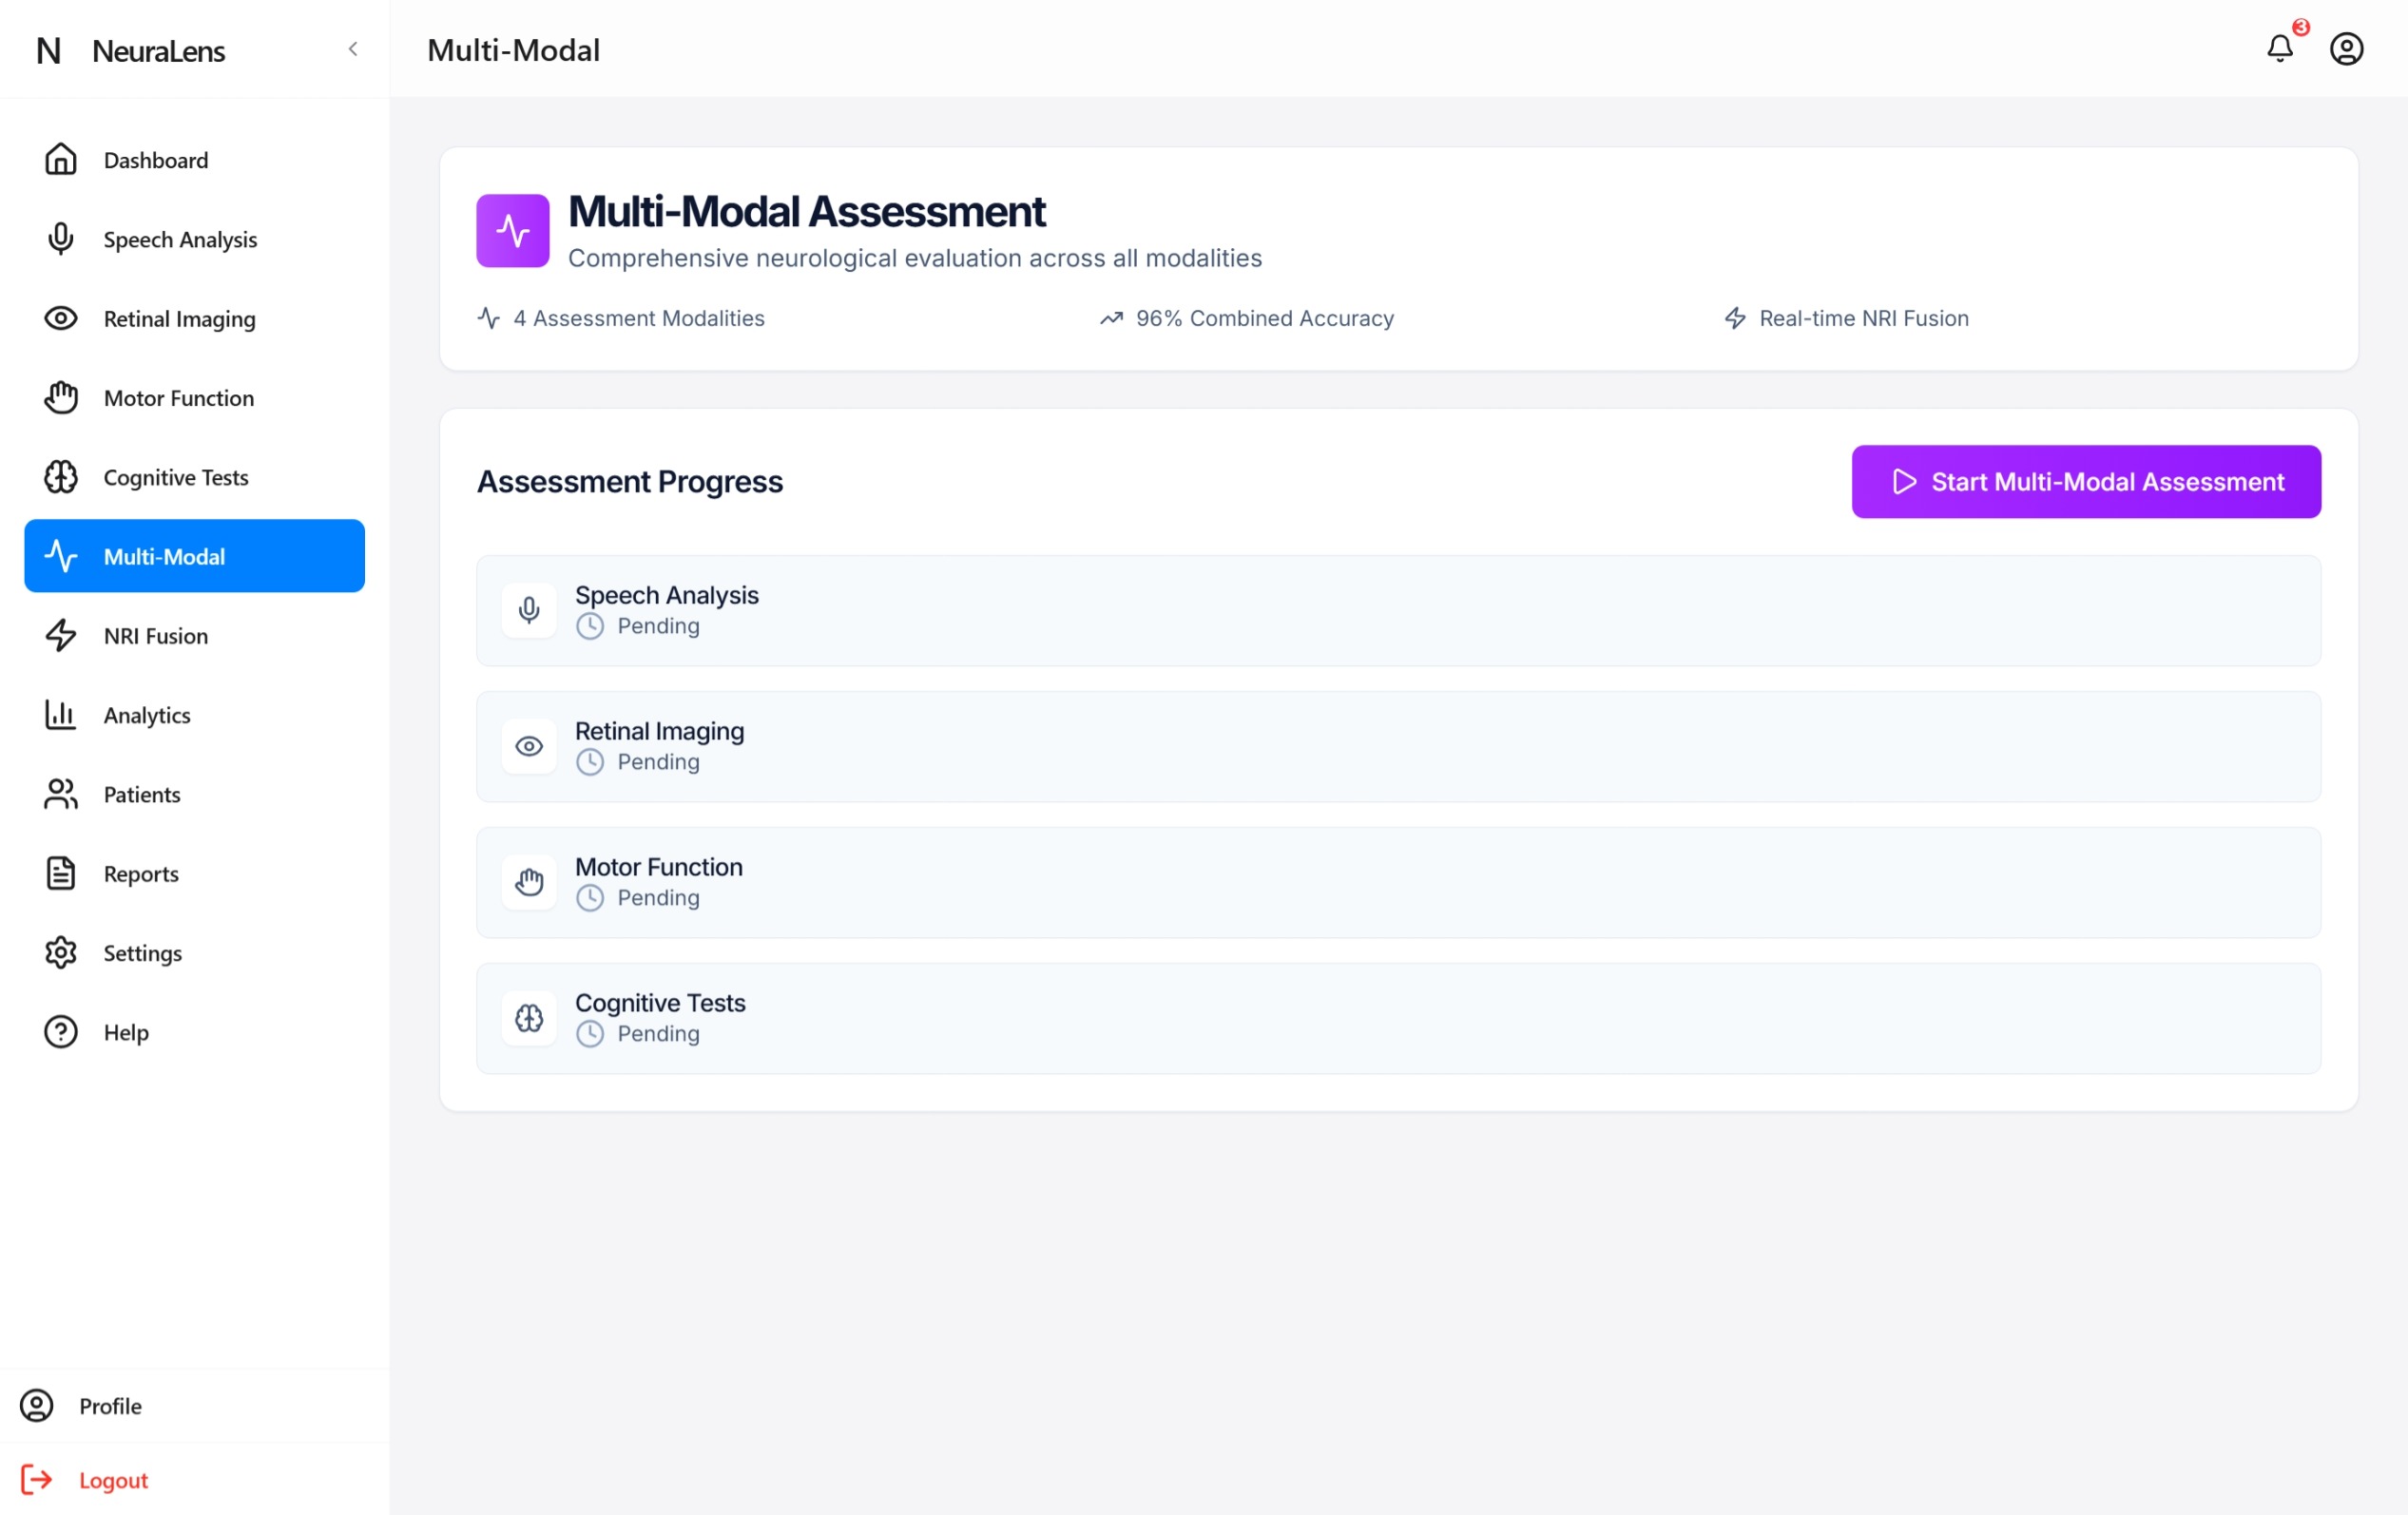Click the Logout link

113,1480
